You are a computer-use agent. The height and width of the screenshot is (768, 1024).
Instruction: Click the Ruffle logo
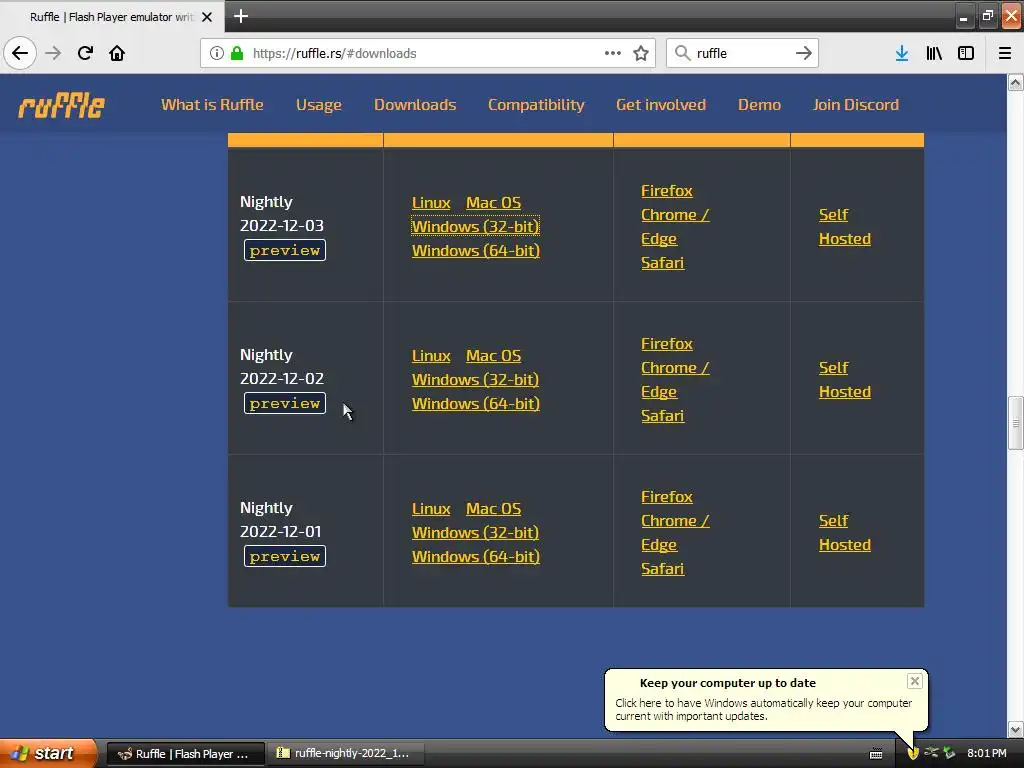click(61, 105)
